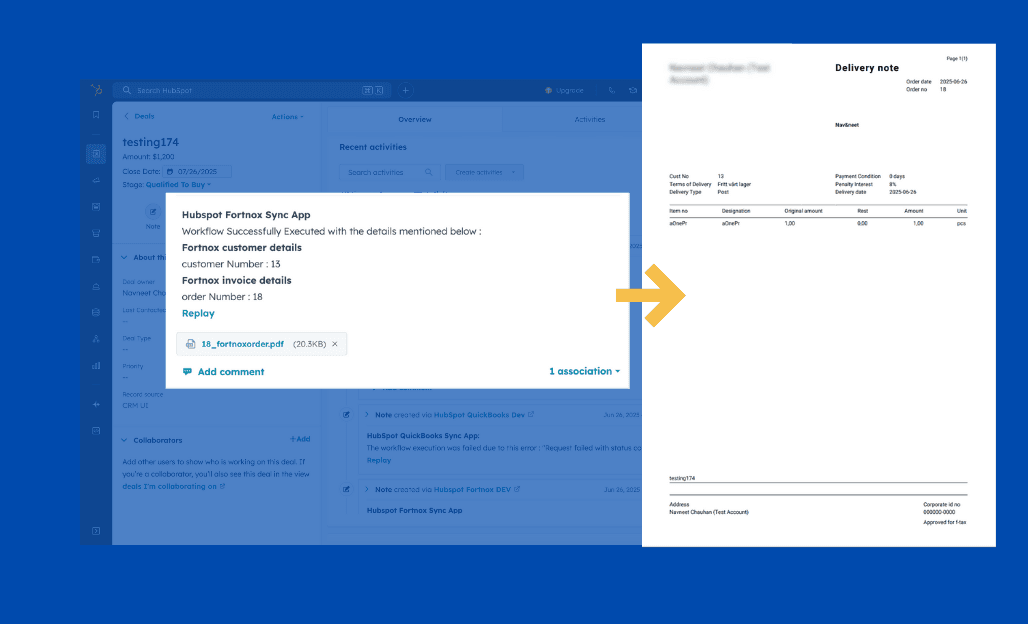Expand the QuickBooks Dev note chevron
This screenshot has width=1028, height=624.
click(366, 415)
